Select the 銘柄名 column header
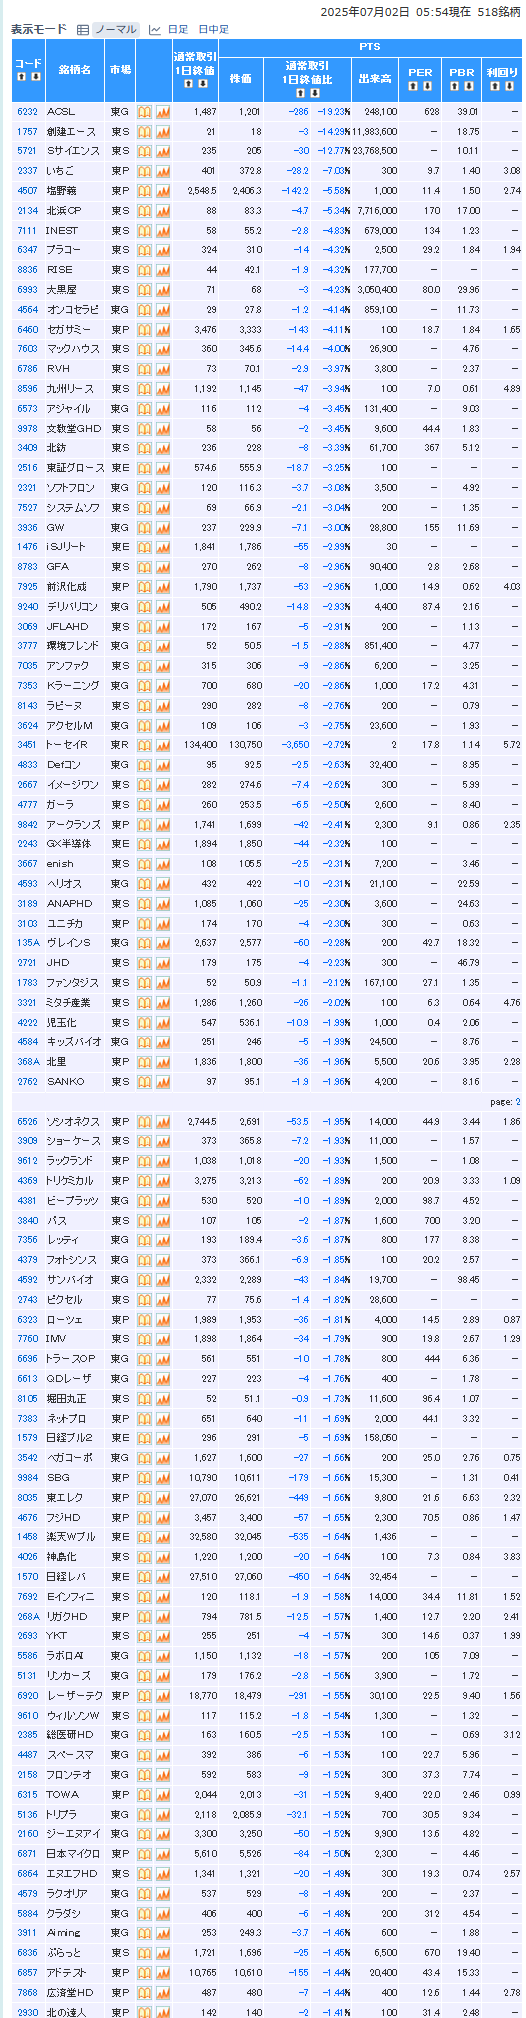The width and height of the screenshot is (526, 2018). click(x=74, y=69)
